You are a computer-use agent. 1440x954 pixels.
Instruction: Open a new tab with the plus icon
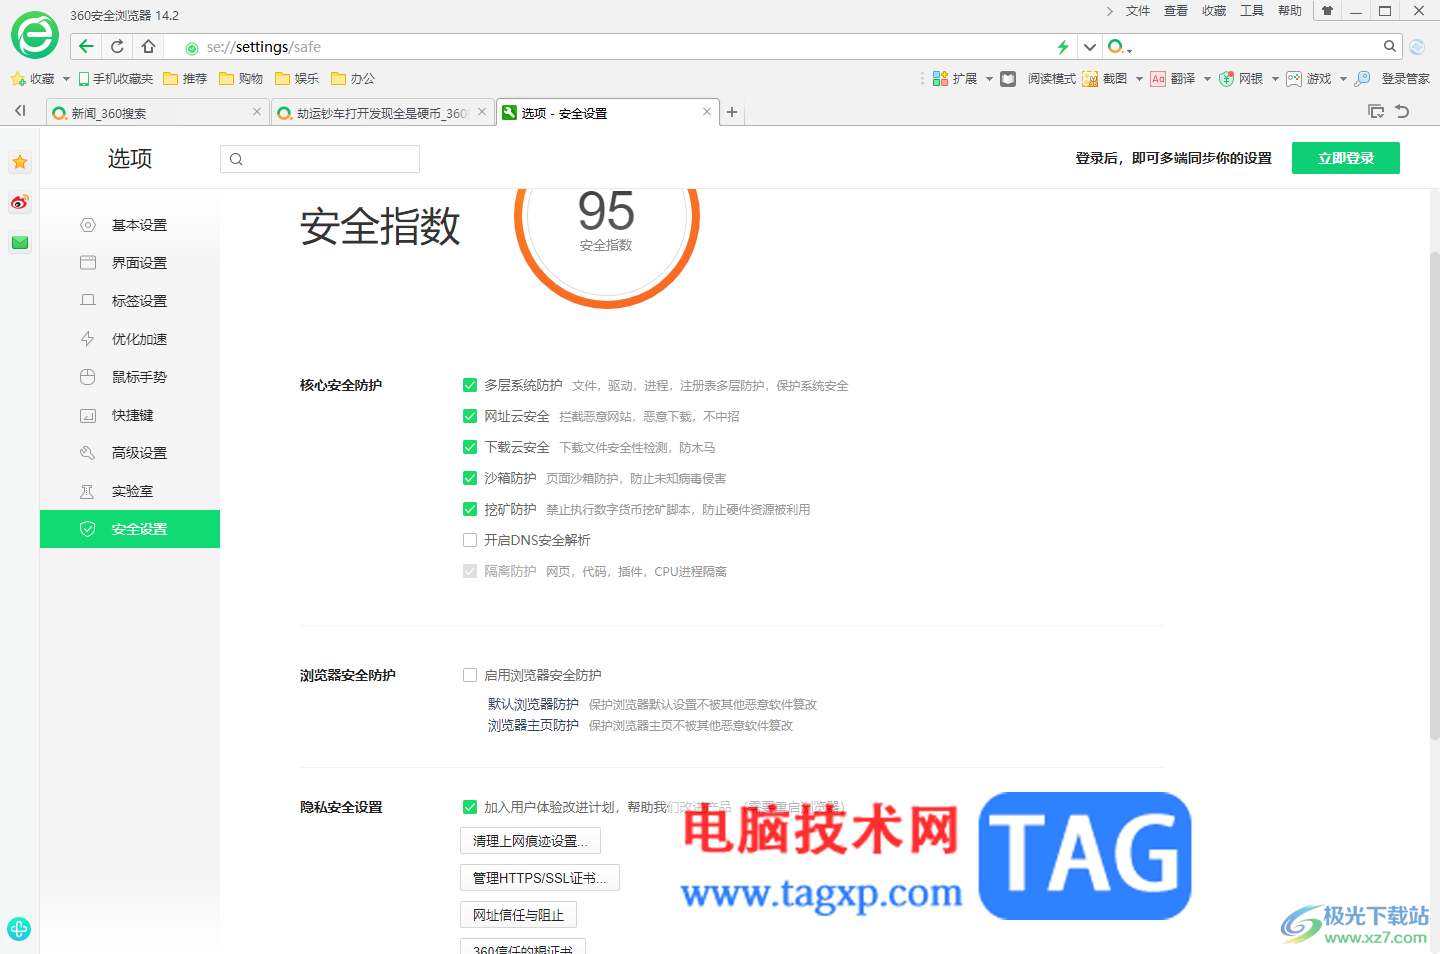tap(732, 112)
